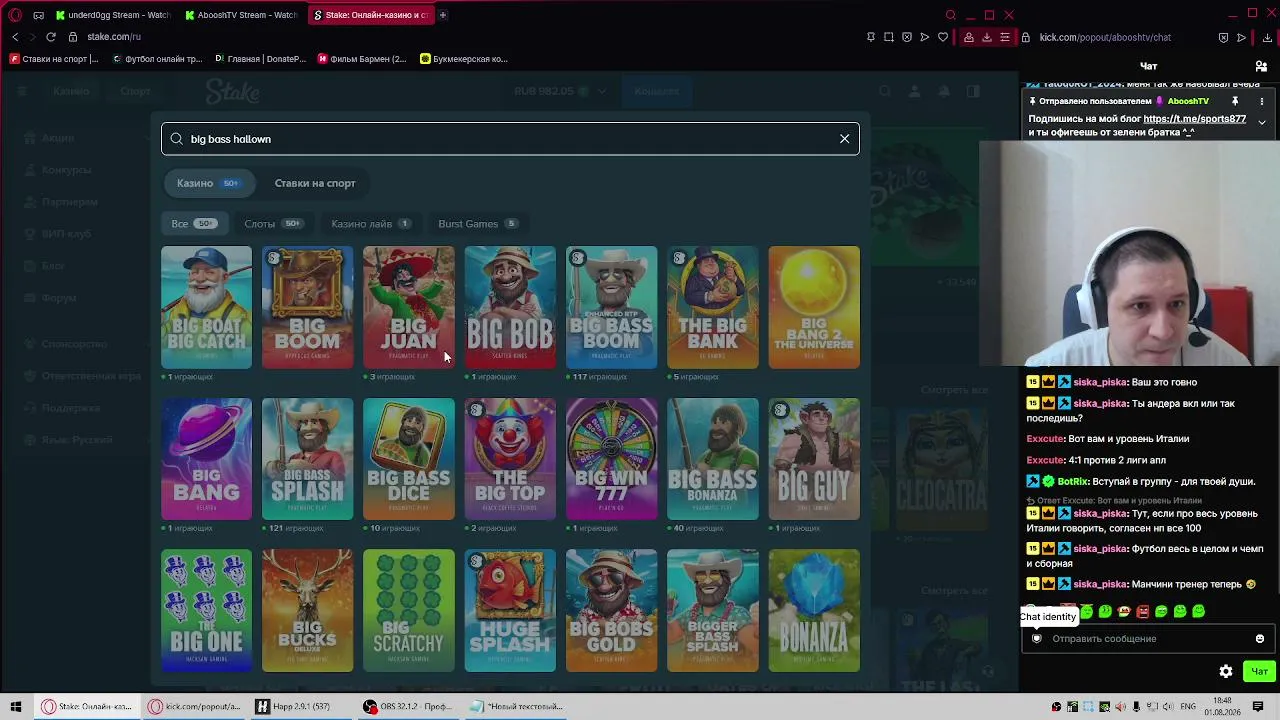
Task: Open the Windows Start menu
Action: 16,706
